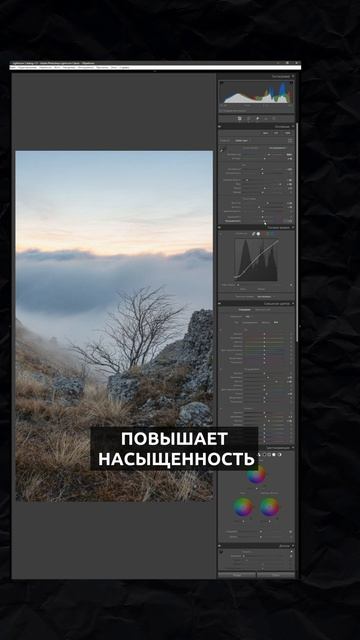Open the All tab in HSL
The image size is (360, 640).
[276, 322]
